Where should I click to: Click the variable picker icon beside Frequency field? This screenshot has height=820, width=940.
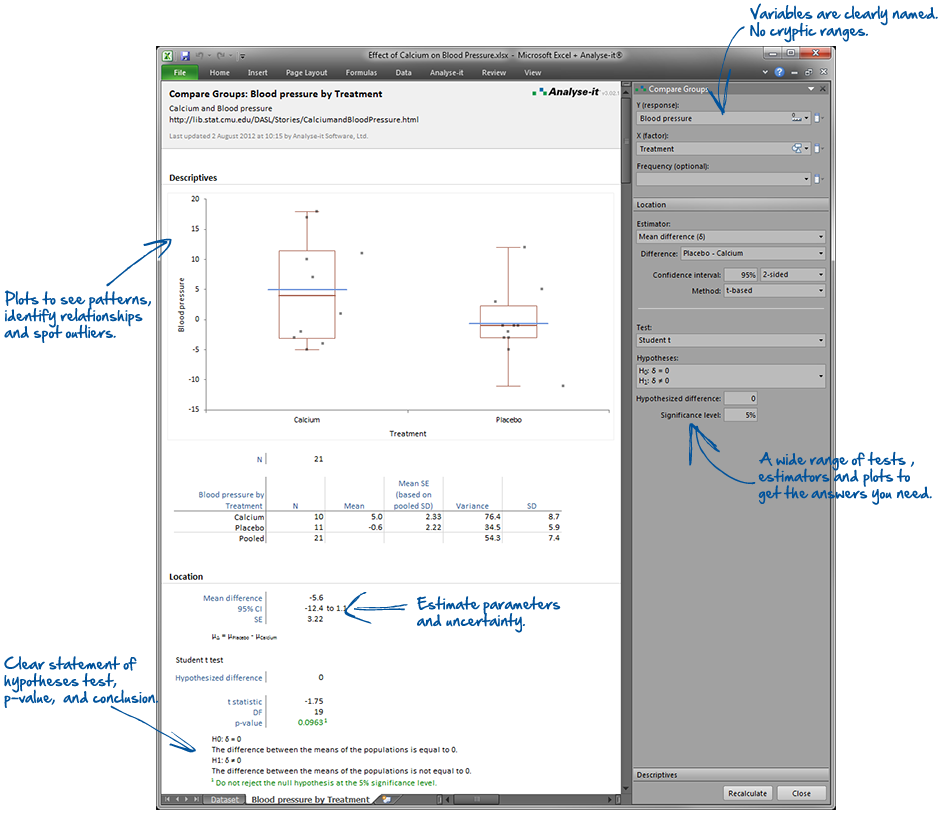817,179
